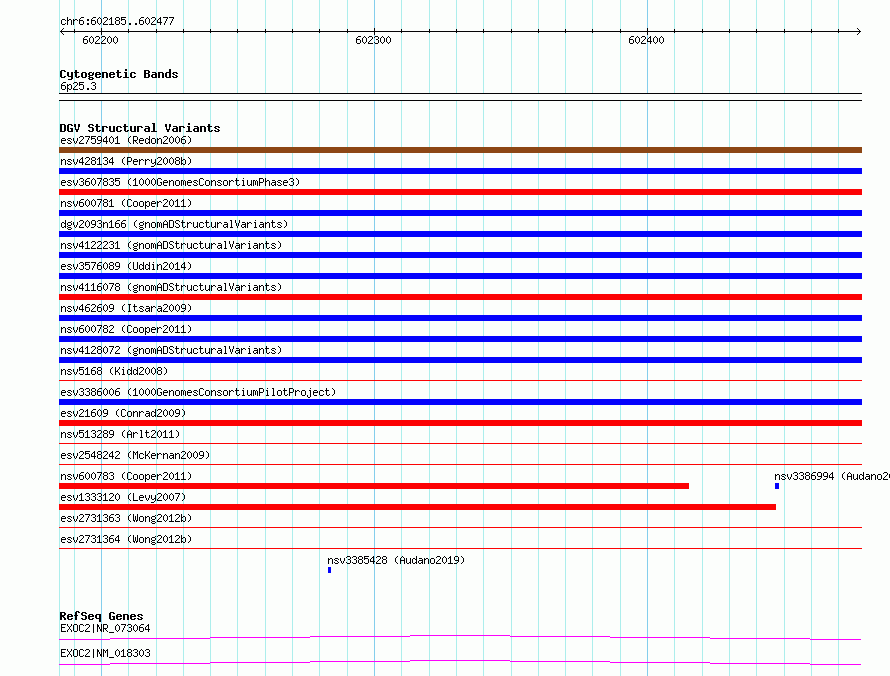This screenshot has height=676, width=890.
Task: Click the blue nsv600781 variant bar
Action: [x=460, y=213]
